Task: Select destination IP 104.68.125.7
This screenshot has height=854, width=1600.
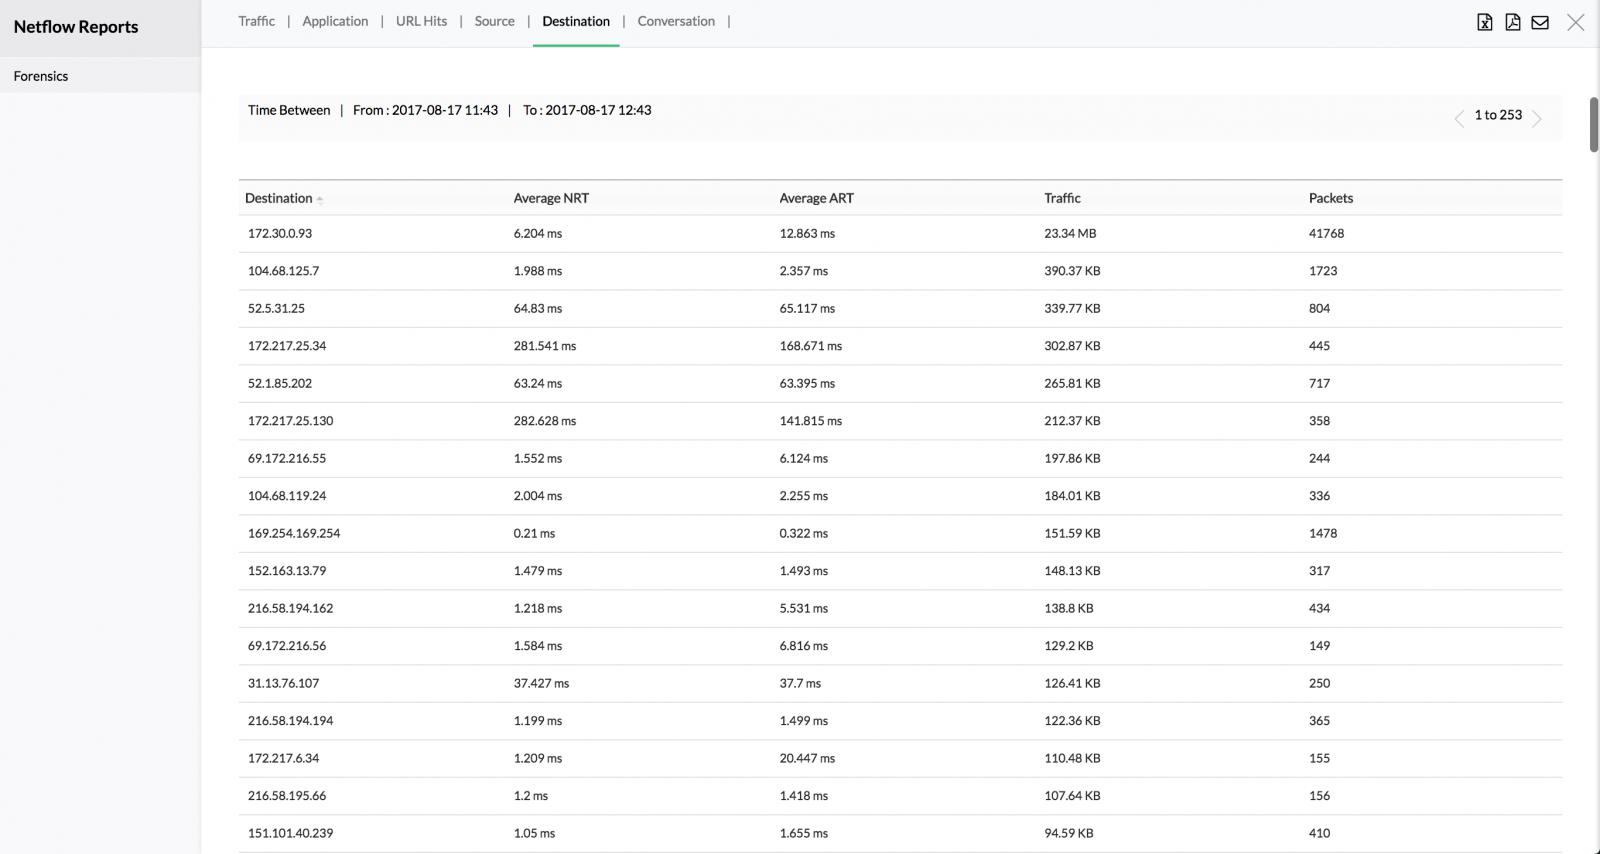Action: (x=284, y=271)
